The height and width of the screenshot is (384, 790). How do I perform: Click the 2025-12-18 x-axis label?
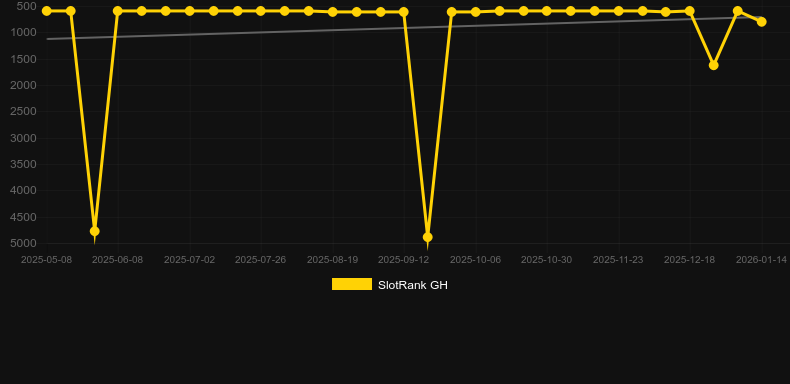click(x=689, y=260)
